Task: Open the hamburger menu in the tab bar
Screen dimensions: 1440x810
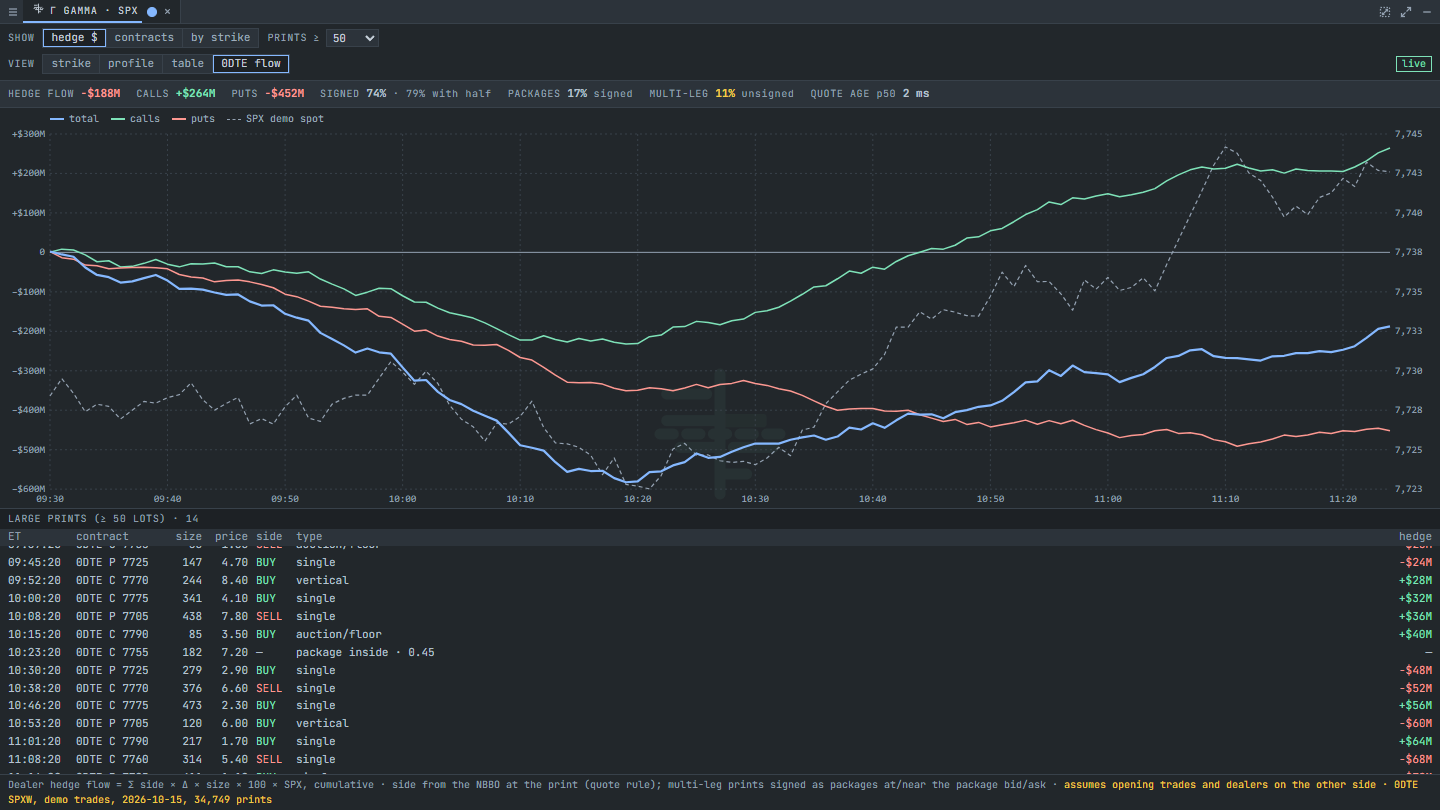Action: tap(13, 11)
